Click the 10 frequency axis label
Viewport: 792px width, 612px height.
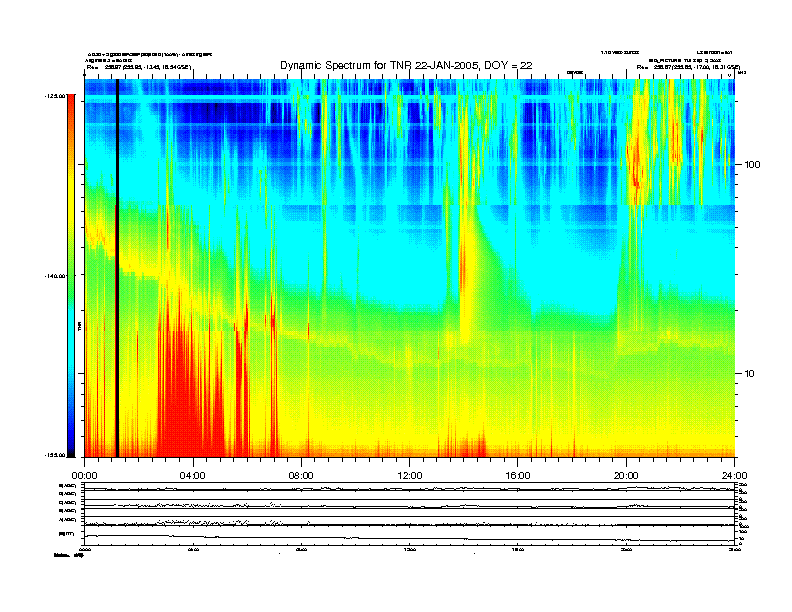pos(750,374)
